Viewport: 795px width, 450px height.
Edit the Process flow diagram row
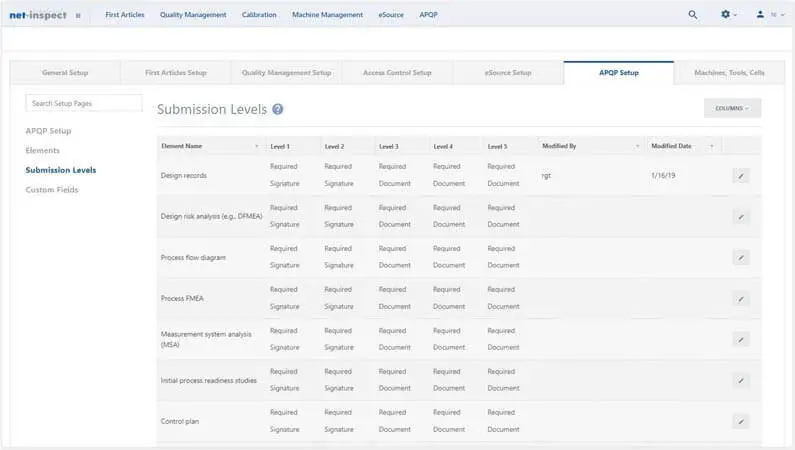[x=740, y=257]
